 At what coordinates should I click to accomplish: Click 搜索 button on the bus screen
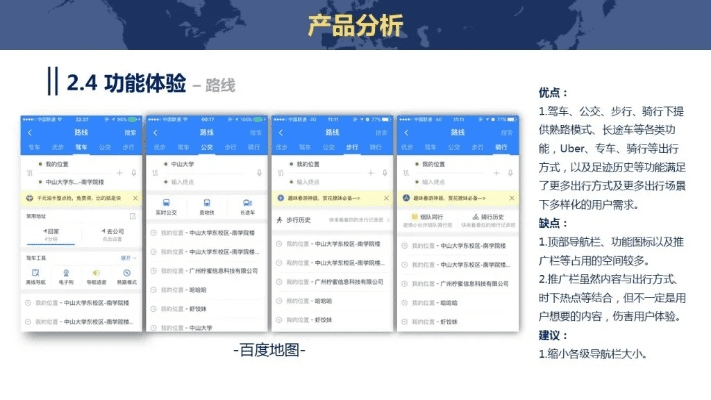(256, 133)
